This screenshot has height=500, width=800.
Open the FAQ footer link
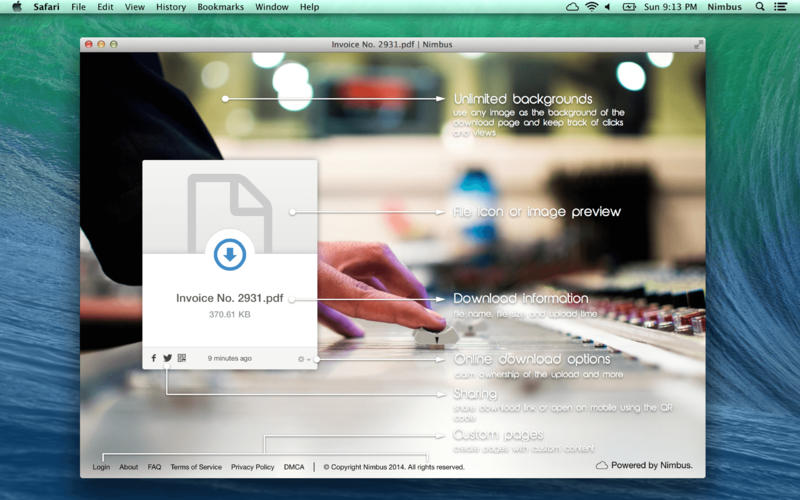coord(154,467)
